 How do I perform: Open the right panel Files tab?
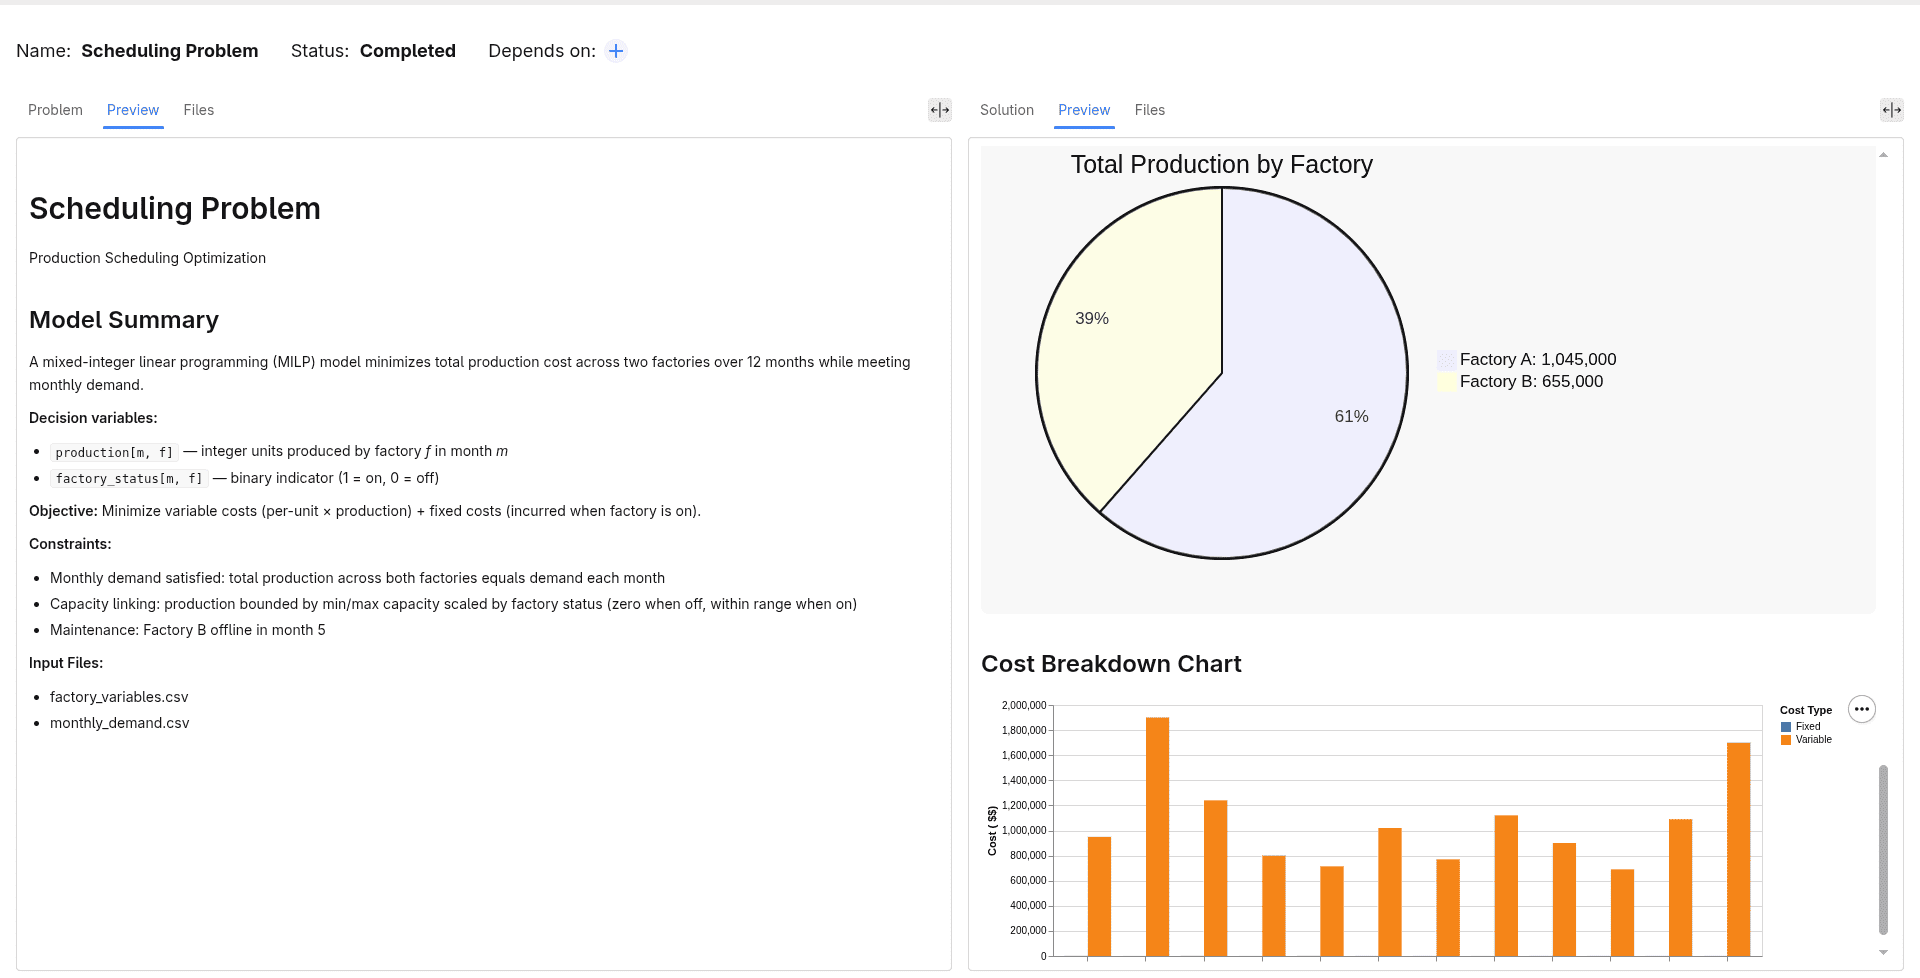(1150, 110)
